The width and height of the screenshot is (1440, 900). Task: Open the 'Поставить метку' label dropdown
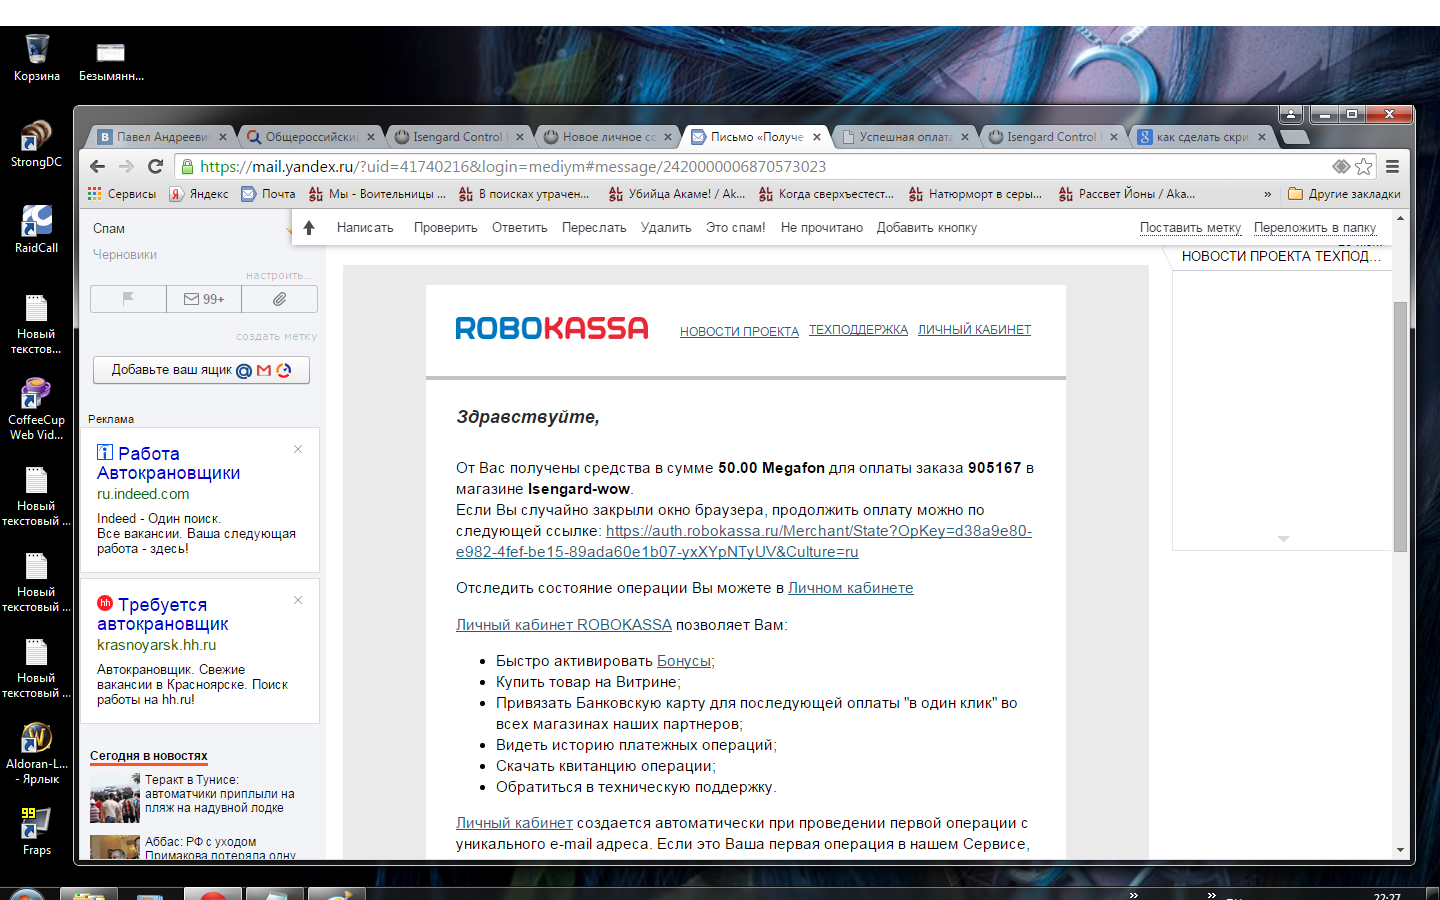click(1190, 228)
